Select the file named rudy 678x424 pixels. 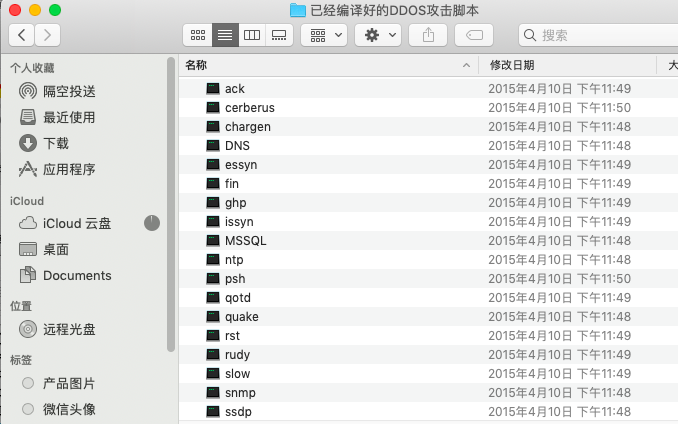tap(237, 355)
